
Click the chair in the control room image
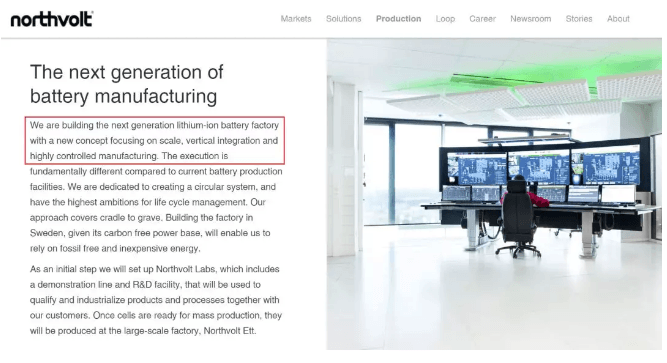click(519, 218)
